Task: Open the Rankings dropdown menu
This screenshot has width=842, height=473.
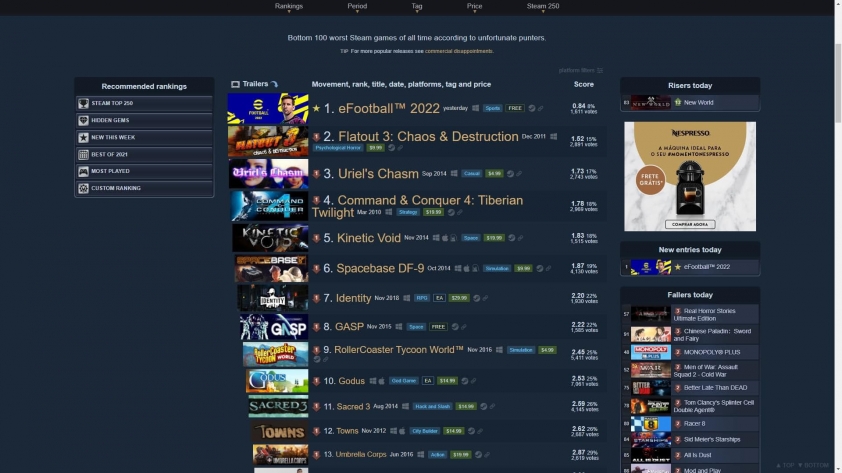Action: 289,6
